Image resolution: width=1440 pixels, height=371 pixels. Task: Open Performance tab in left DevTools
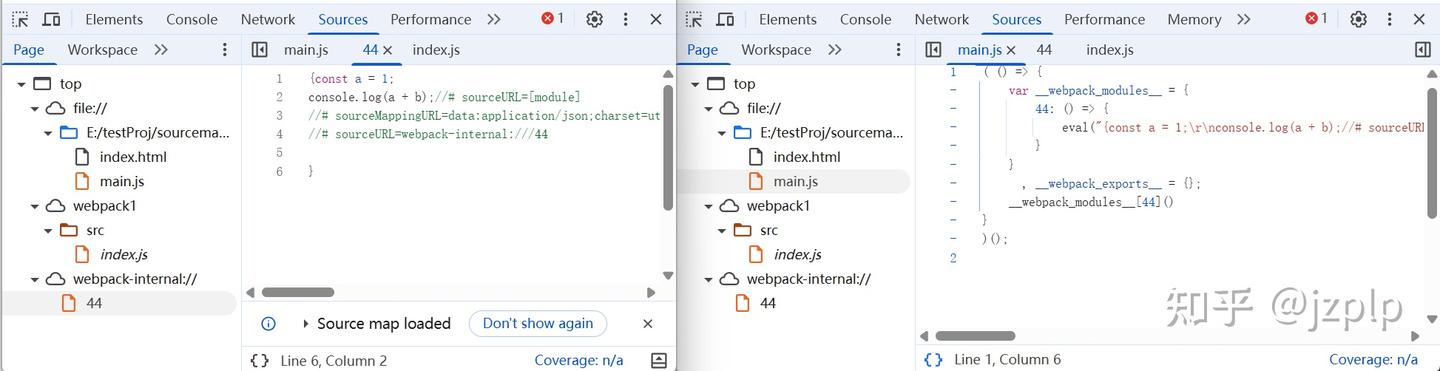[431, 19]
